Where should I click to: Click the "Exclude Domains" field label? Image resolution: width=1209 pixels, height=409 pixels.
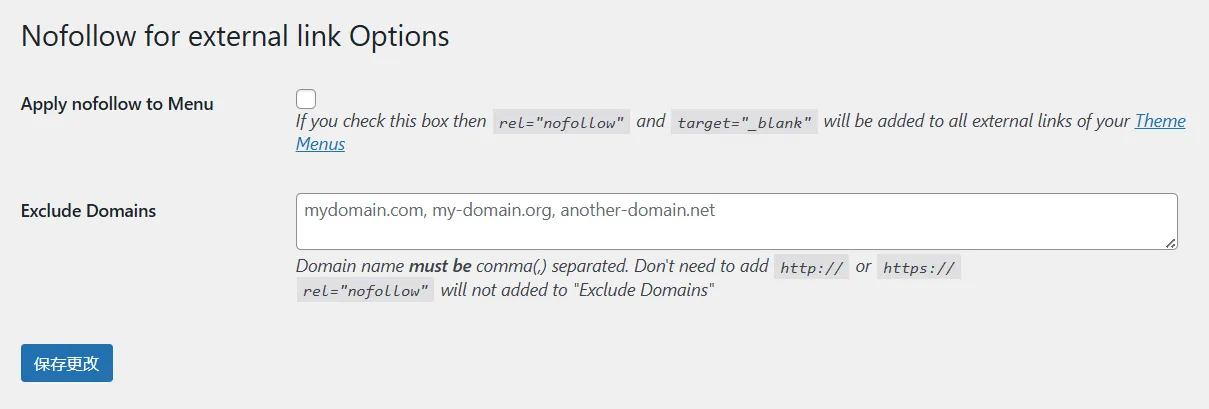click(88, 211)
